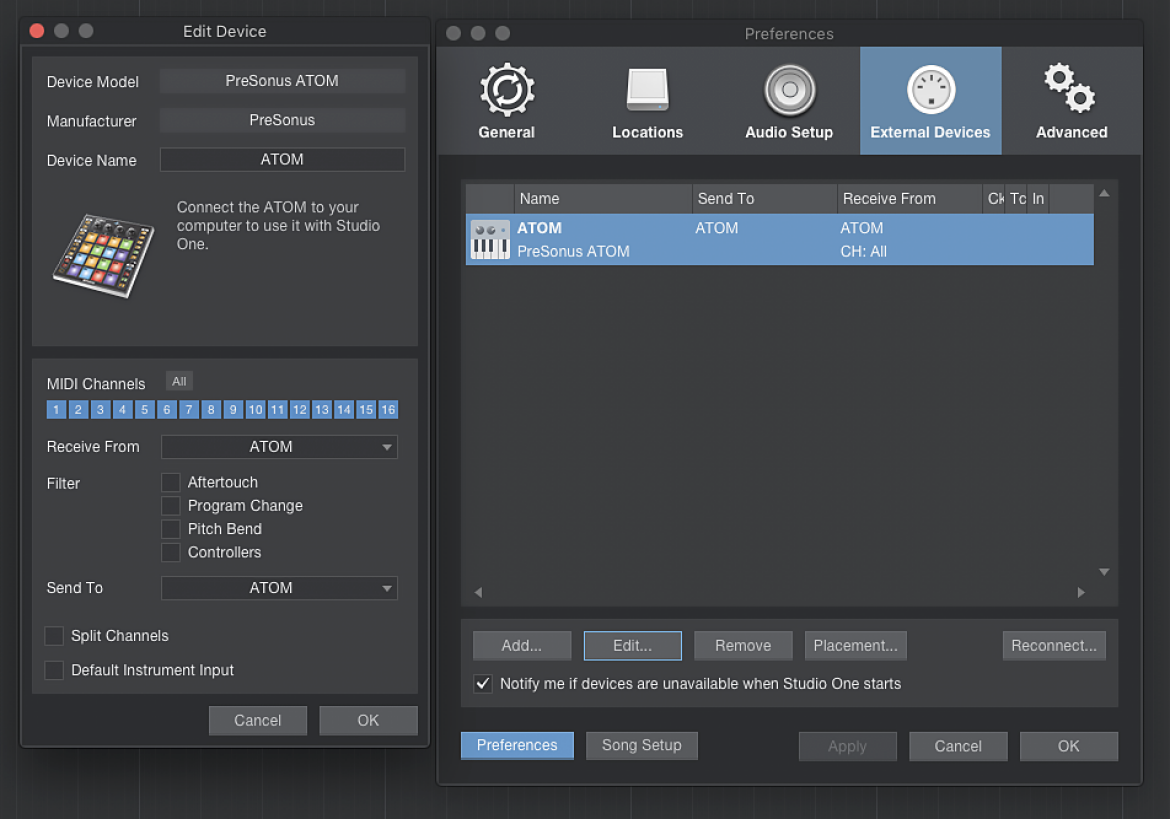Open the General preferences icon

pyautogui.click(x=507, y=90)
